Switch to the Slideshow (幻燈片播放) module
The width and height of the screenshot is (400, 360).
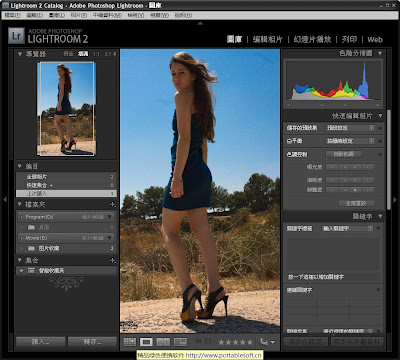pos(312,39)
